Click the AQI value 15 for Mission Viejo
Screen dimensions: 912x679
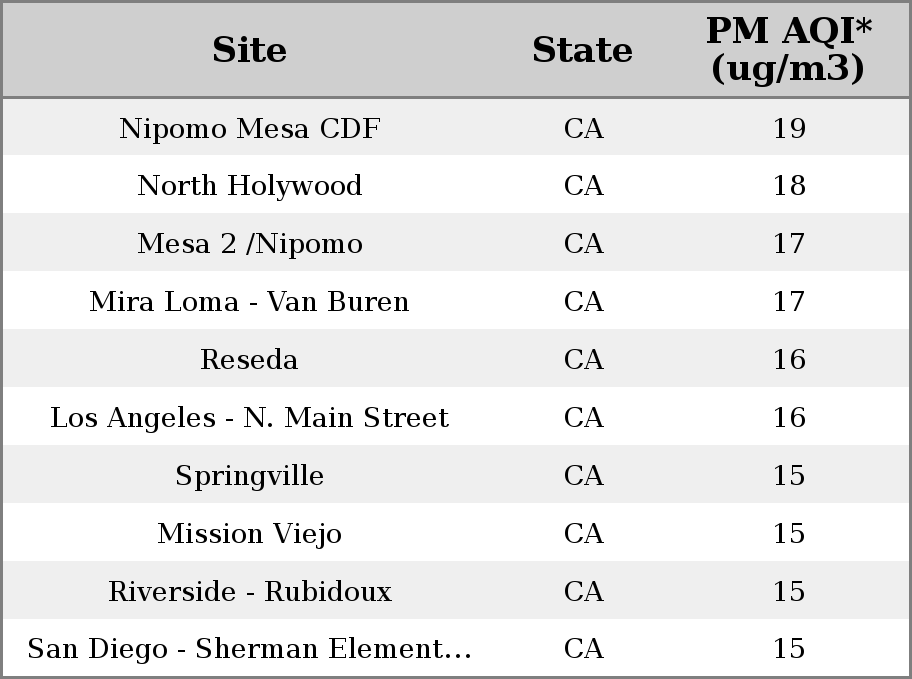pyautogui.click(x=789, y=534)
